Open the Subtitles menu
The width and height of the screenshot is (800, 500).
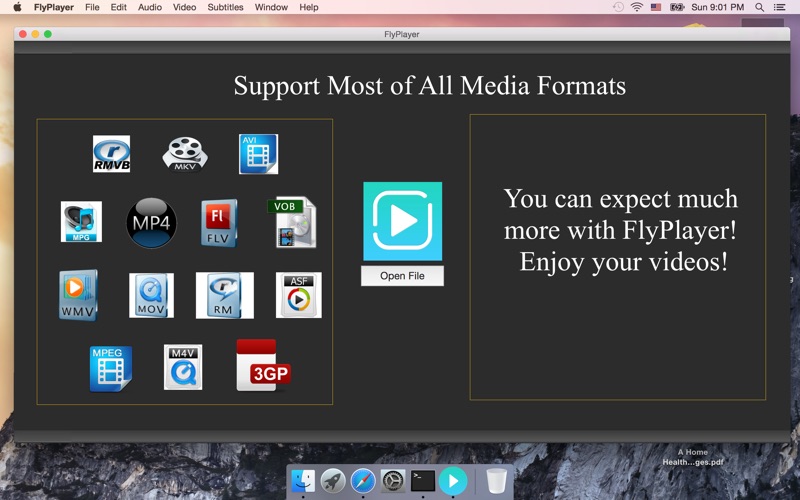click(225, 7)
